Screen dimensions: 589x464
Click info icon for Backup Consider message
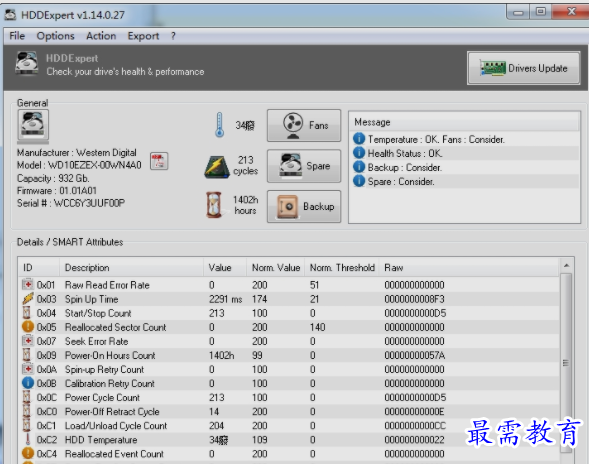(359, 167)
